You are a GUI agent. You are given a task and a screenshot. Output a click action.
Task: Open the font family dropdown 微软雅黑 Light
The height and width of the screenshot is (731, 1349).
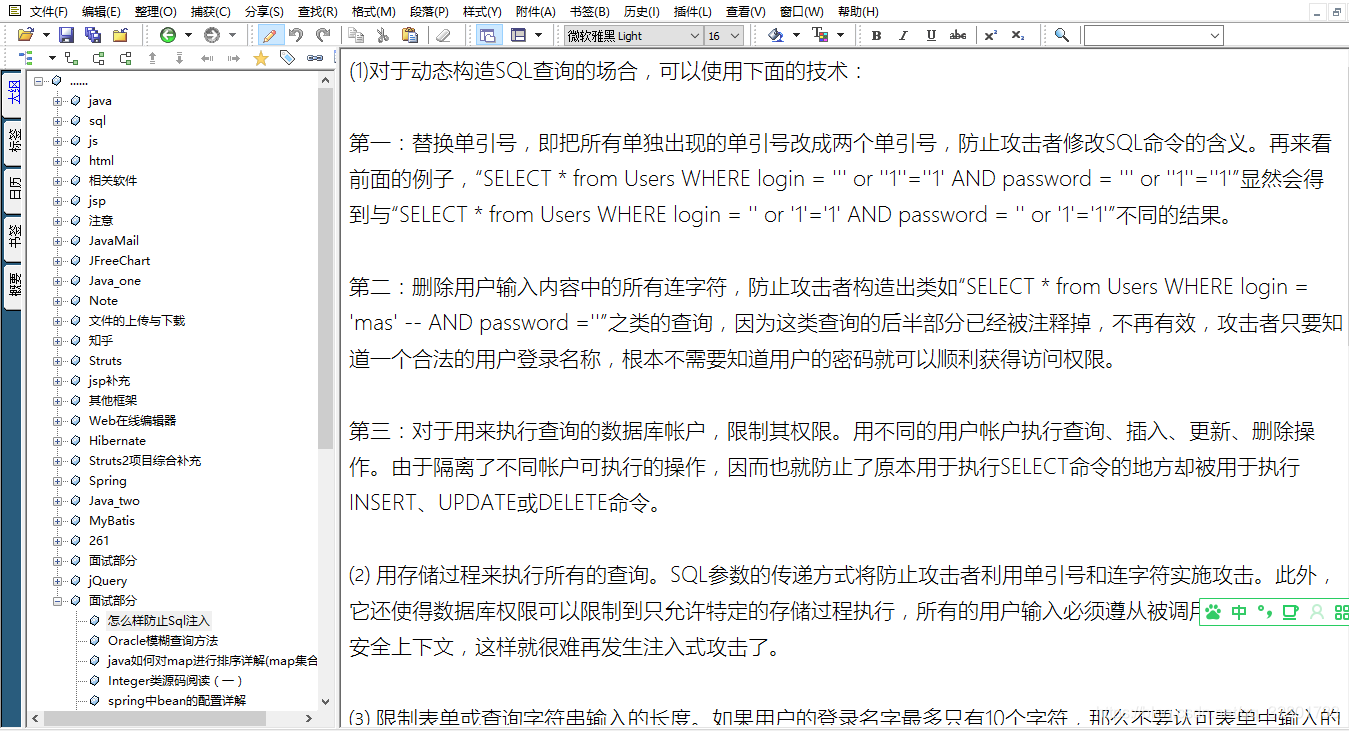pyautogui.click(x=630, y=34)
